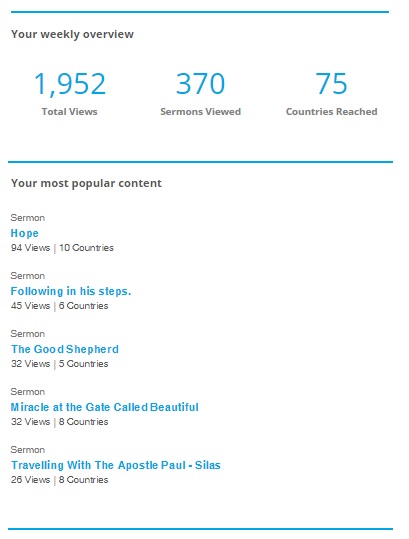Screen dimensions: 409x539
Task: Open the Hope sermon link
Action: point(24,233)
